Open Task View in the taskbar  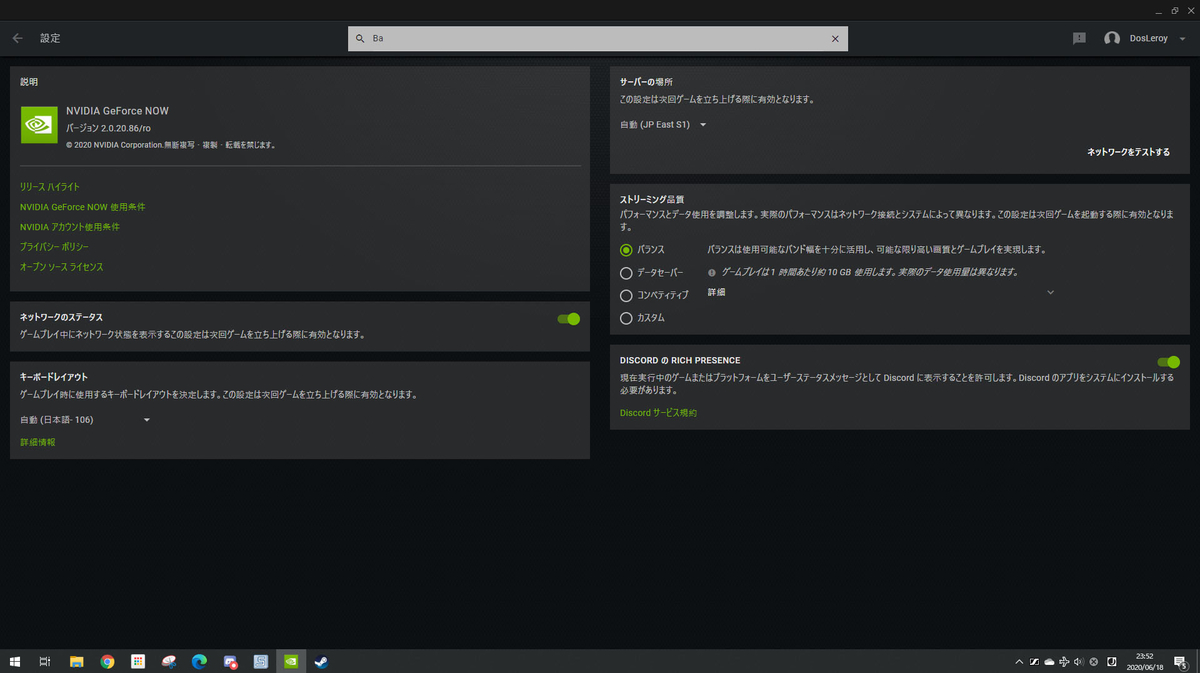[45, 661]
